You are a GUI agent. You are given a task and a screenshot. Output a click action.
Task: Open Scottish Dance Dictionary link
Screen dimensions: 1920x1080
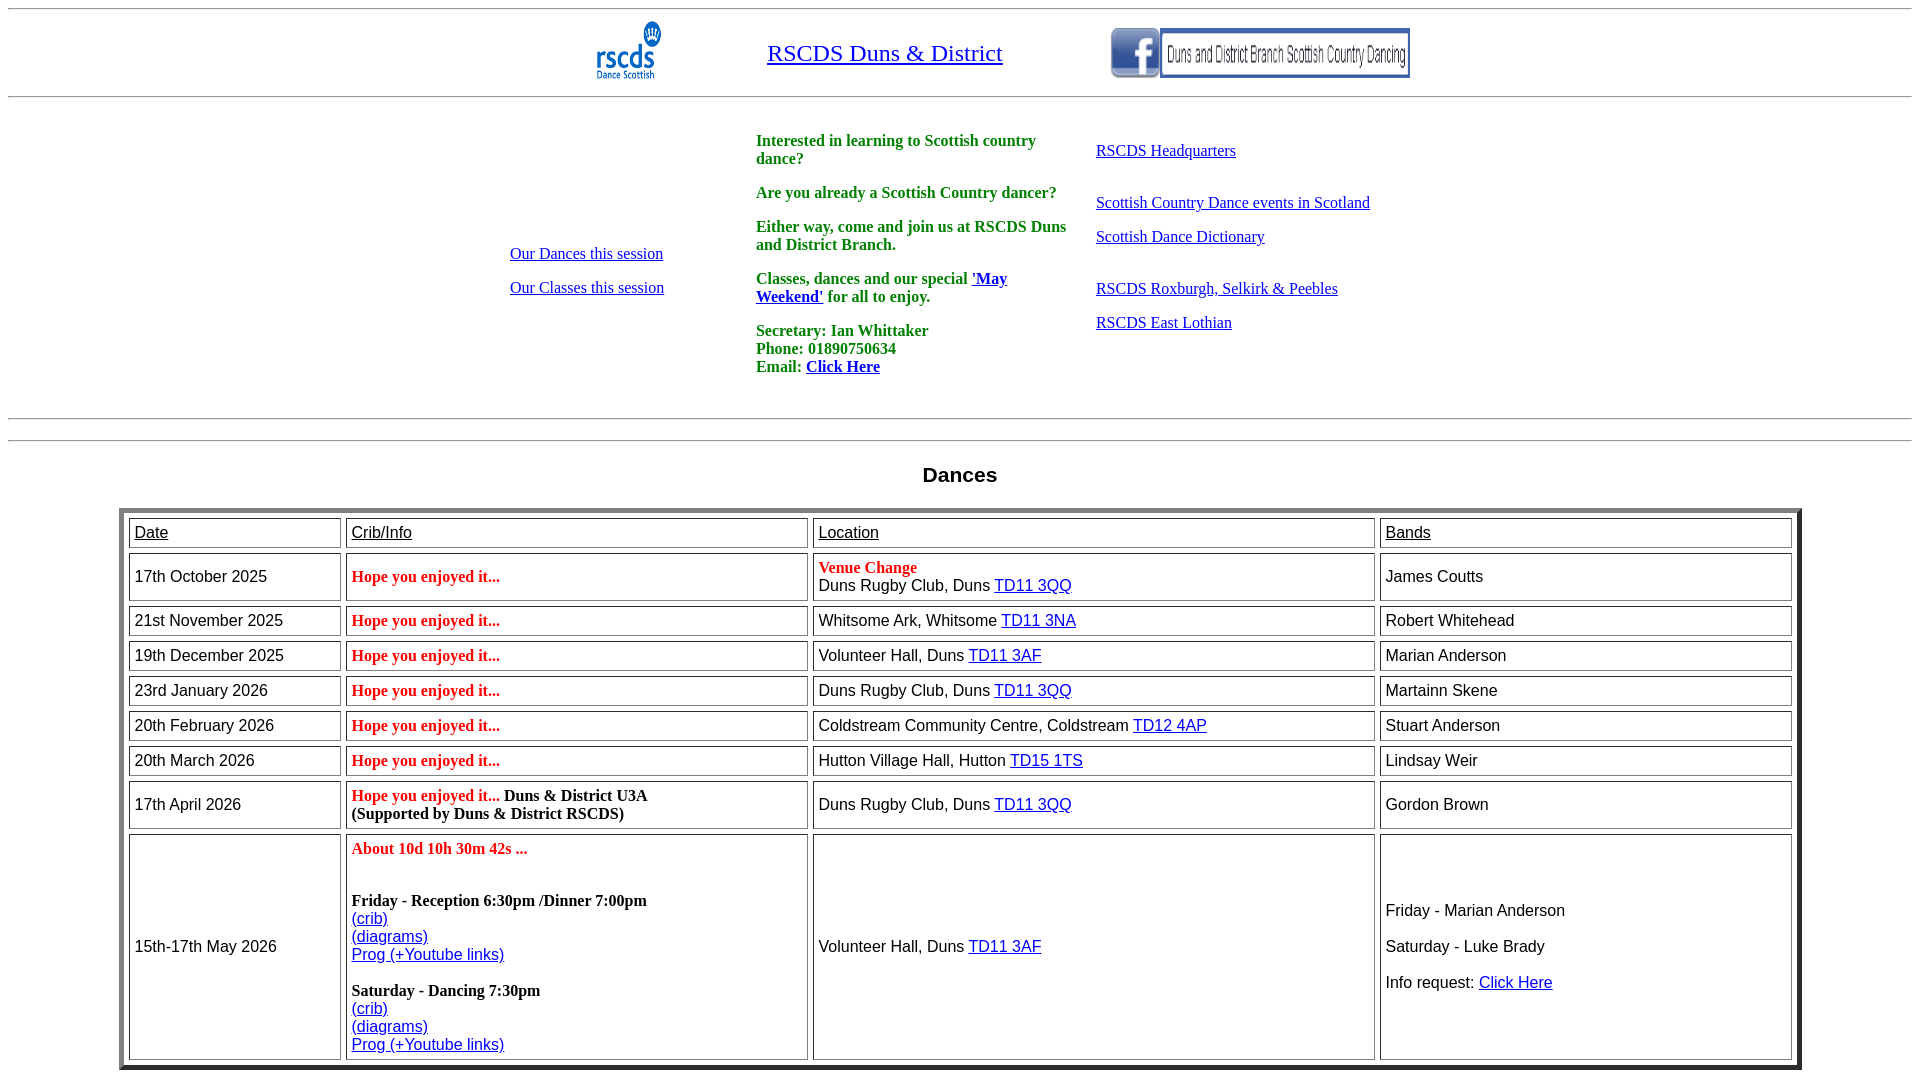[1180, 237]
